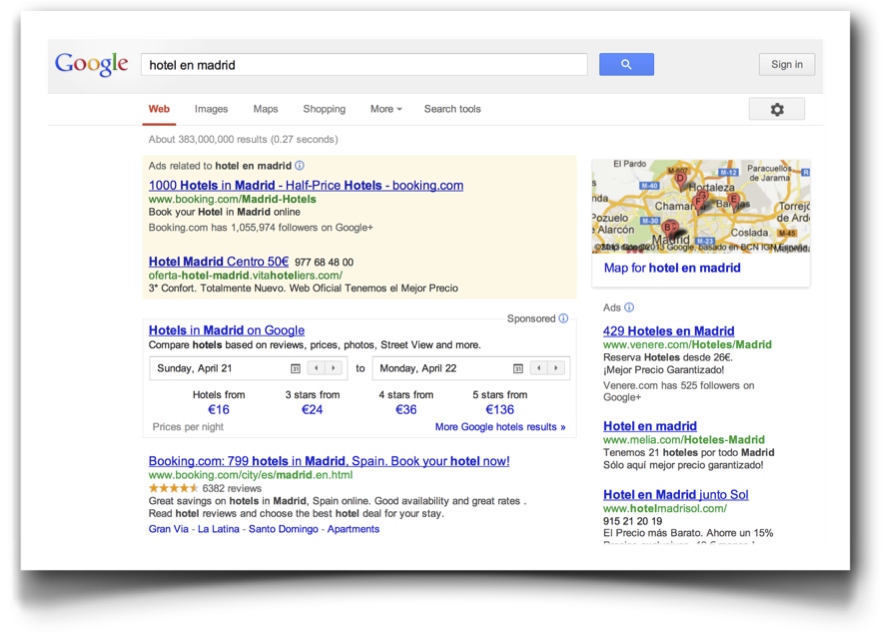The width and height of the screenshot is (887, 642).
Task: Click the blue search magnifier button
Action: pos(626,65)
